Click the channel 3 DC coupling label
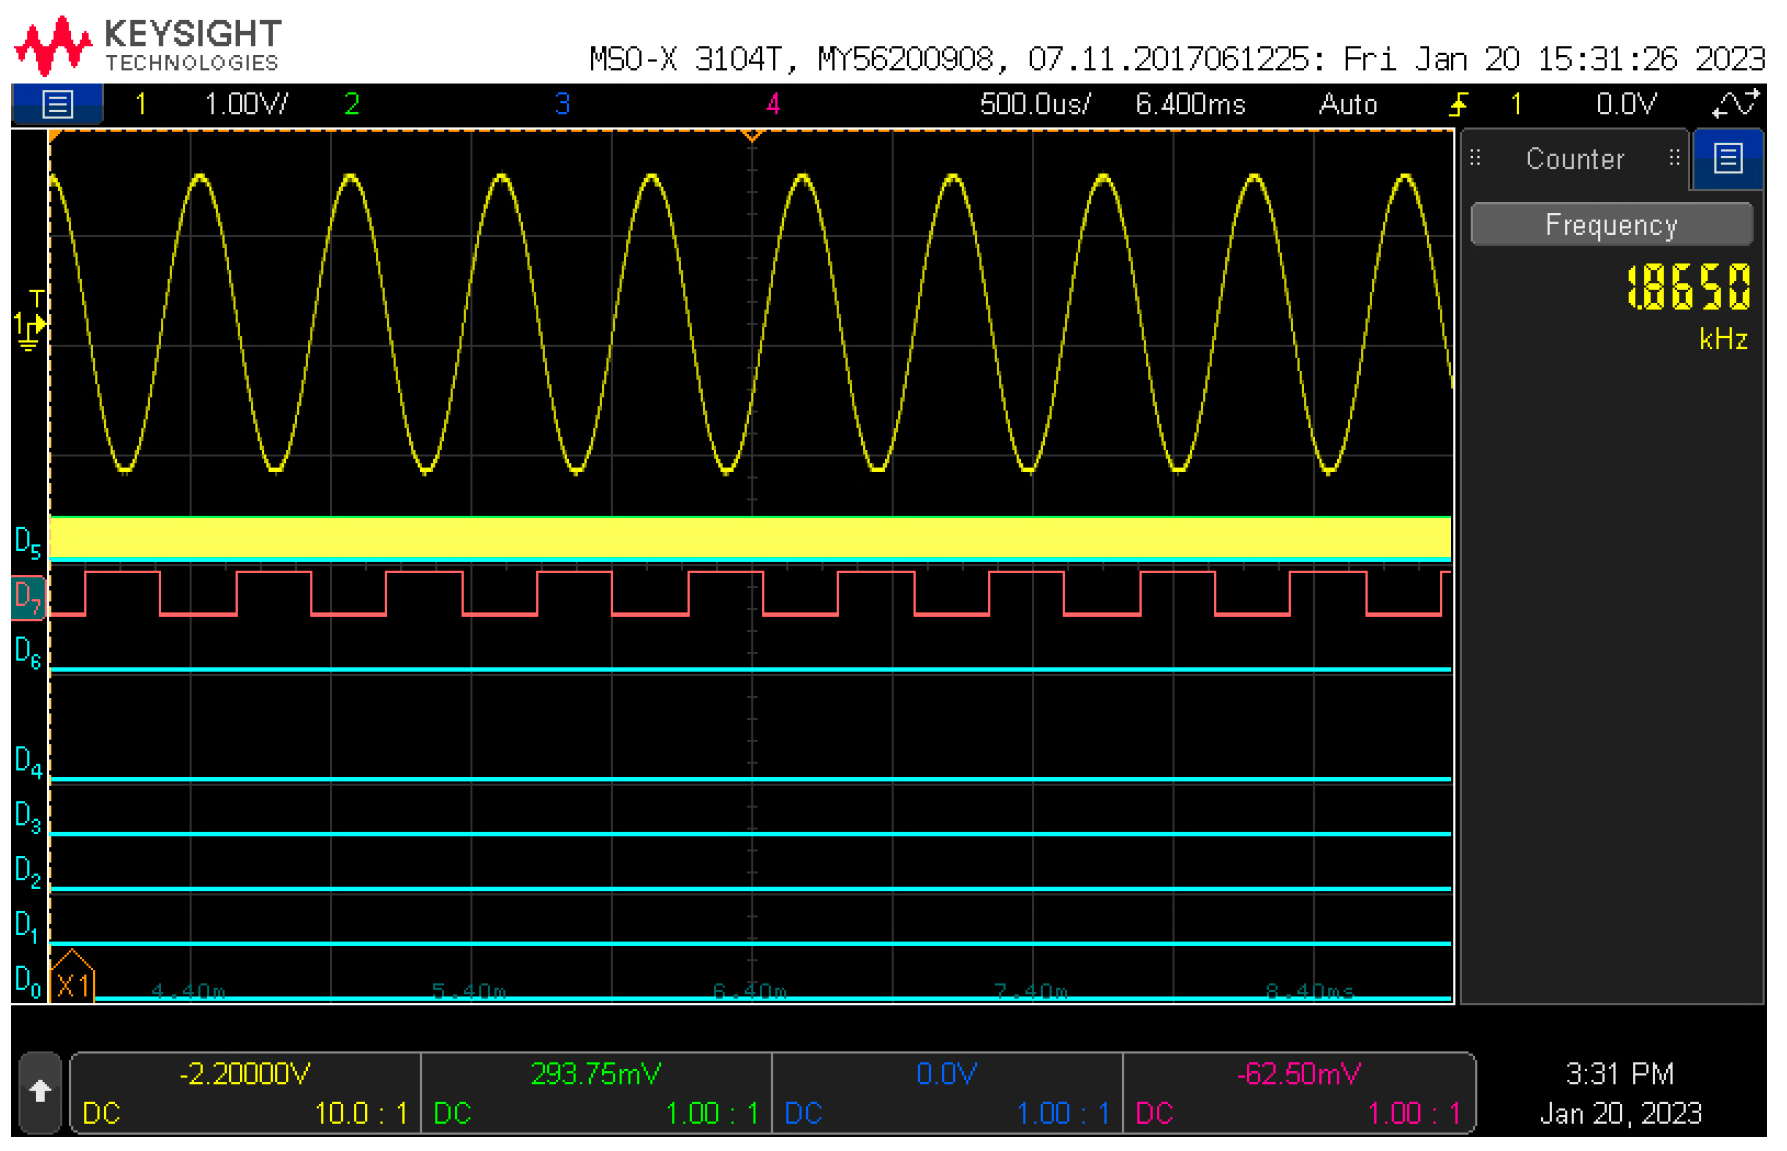Viewport: 1787px width, 1151px height. (803, 1114)
